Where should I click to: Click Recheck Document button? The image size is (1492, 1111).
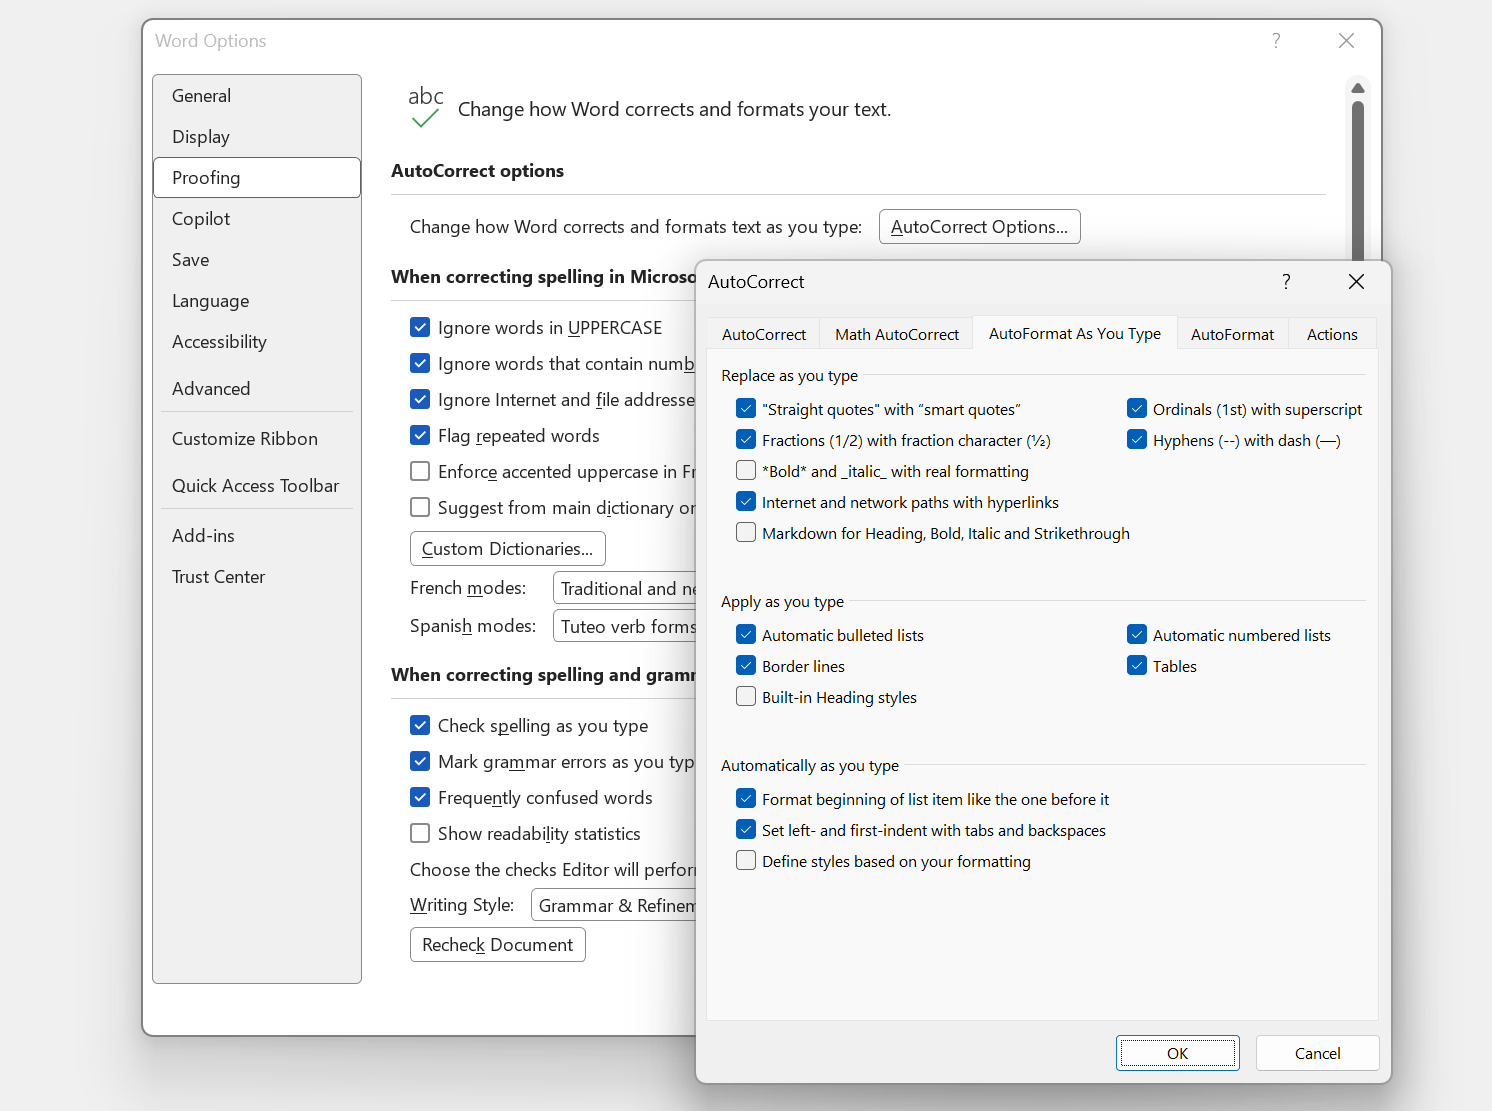click(498, 945)
